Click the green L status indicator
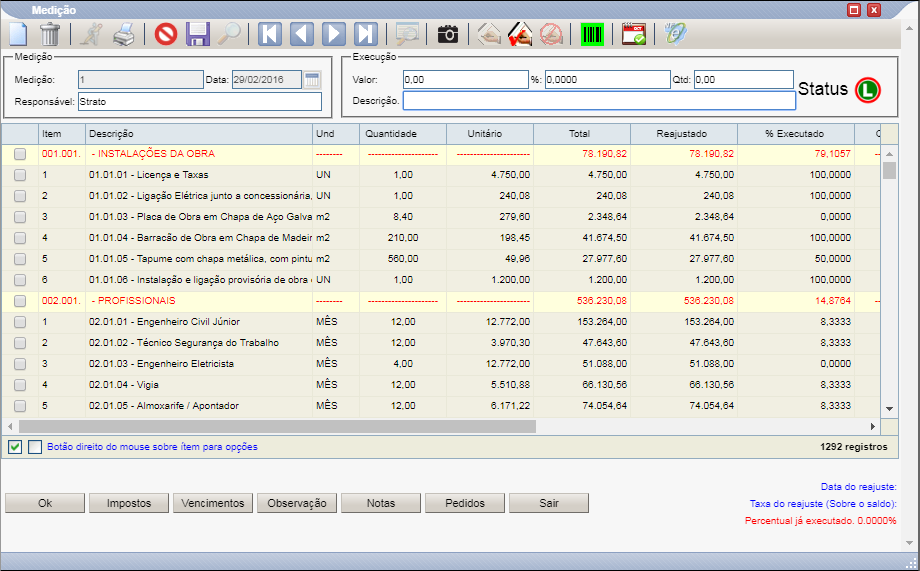The width and height of the screenshot is (920, 571). coord(868,90)
